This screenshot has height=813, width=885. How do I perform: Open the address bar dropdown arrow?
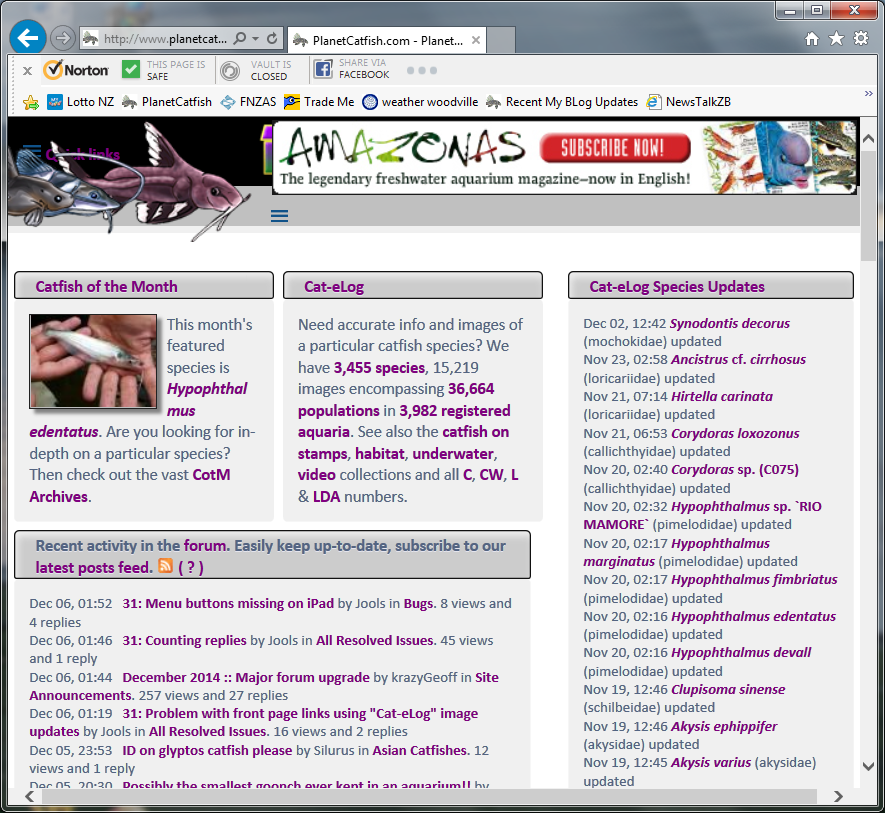pyautogui.click(x=256, y=38)
